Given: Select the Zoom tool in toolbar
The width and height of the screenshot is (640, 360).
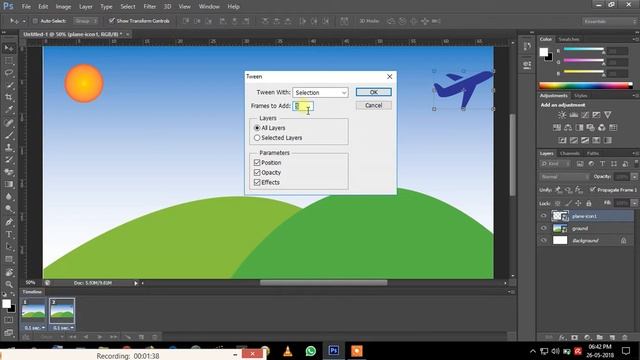Looking at the screenshot, I should point(9,284).
